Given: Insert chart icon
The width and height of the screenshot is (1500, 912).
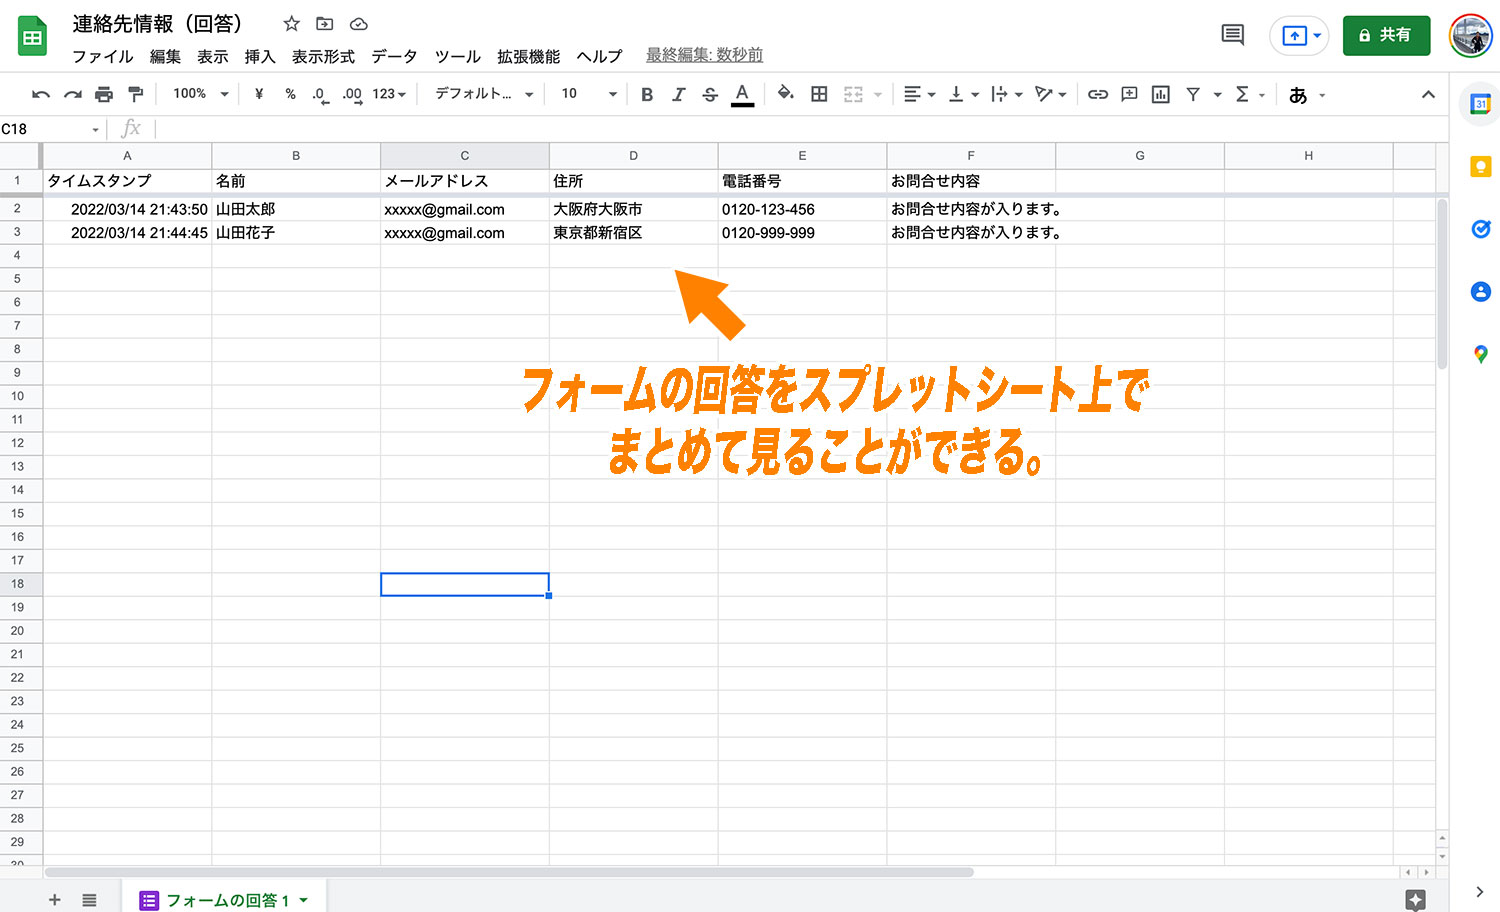Looking at the screenshot, I should [1161, 94].
